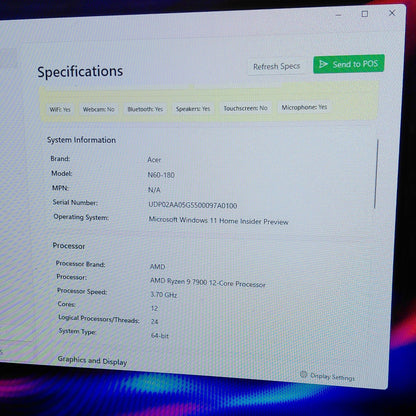
Task: Select the Bluetooth: Yes badge
Action: tap(145, 109)
